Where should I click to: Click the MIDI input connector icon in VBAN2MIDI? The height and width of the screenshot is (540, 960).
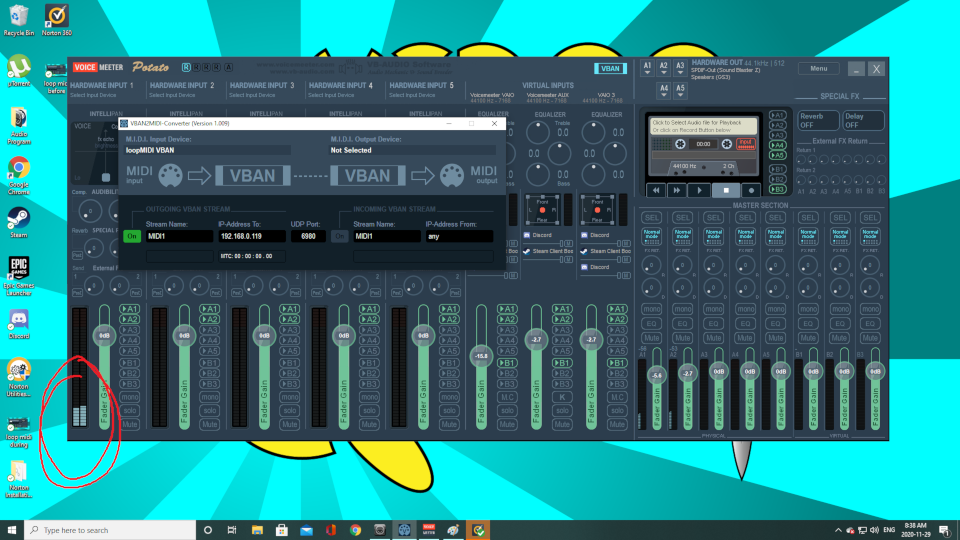170,176
